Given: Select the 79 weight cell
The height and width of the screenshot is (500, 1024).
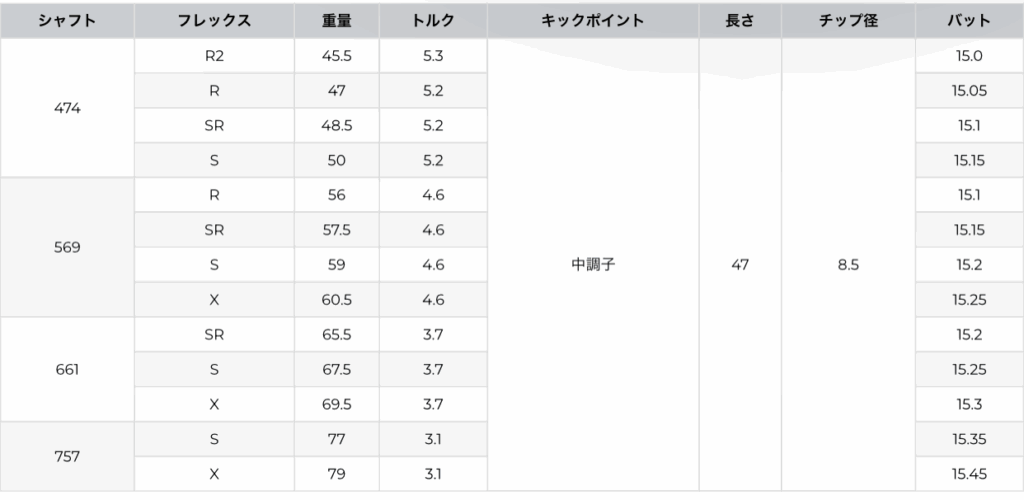Looking at the screenshot, I should pos(336,474).
